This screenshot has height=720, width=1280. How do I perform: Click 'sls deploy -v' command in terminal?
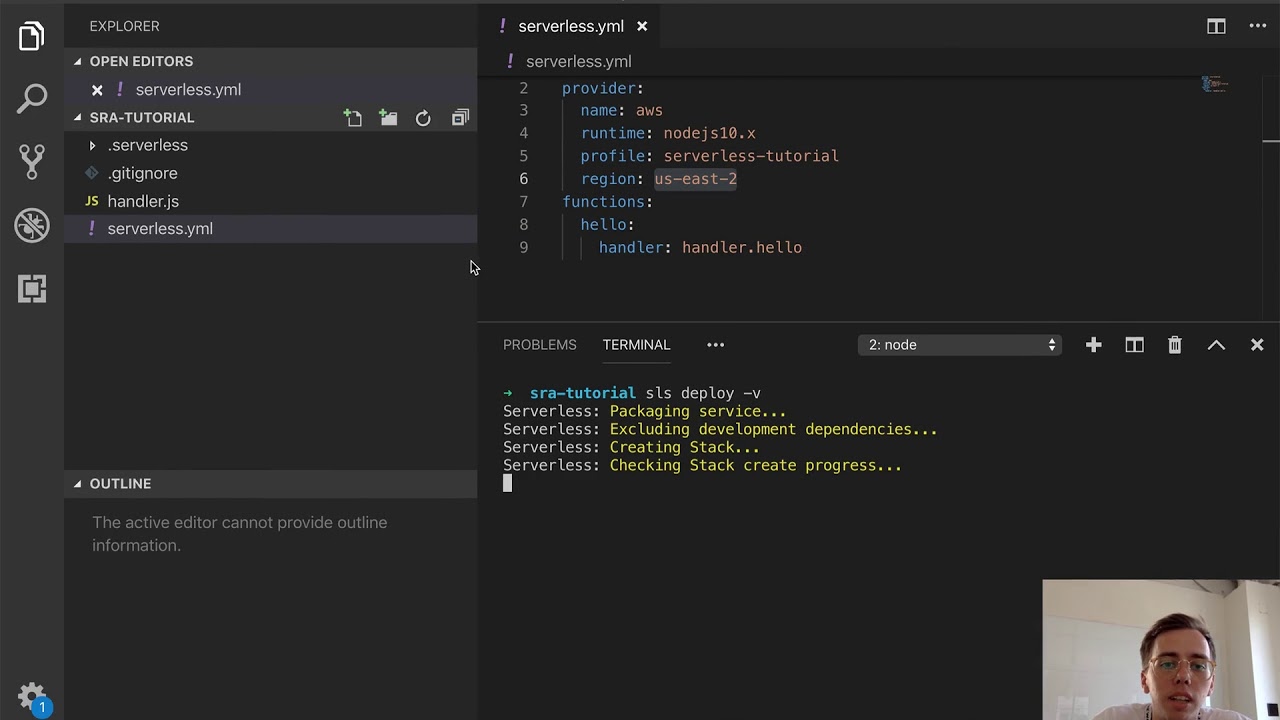pyautogui.click(x=703, y=393)
